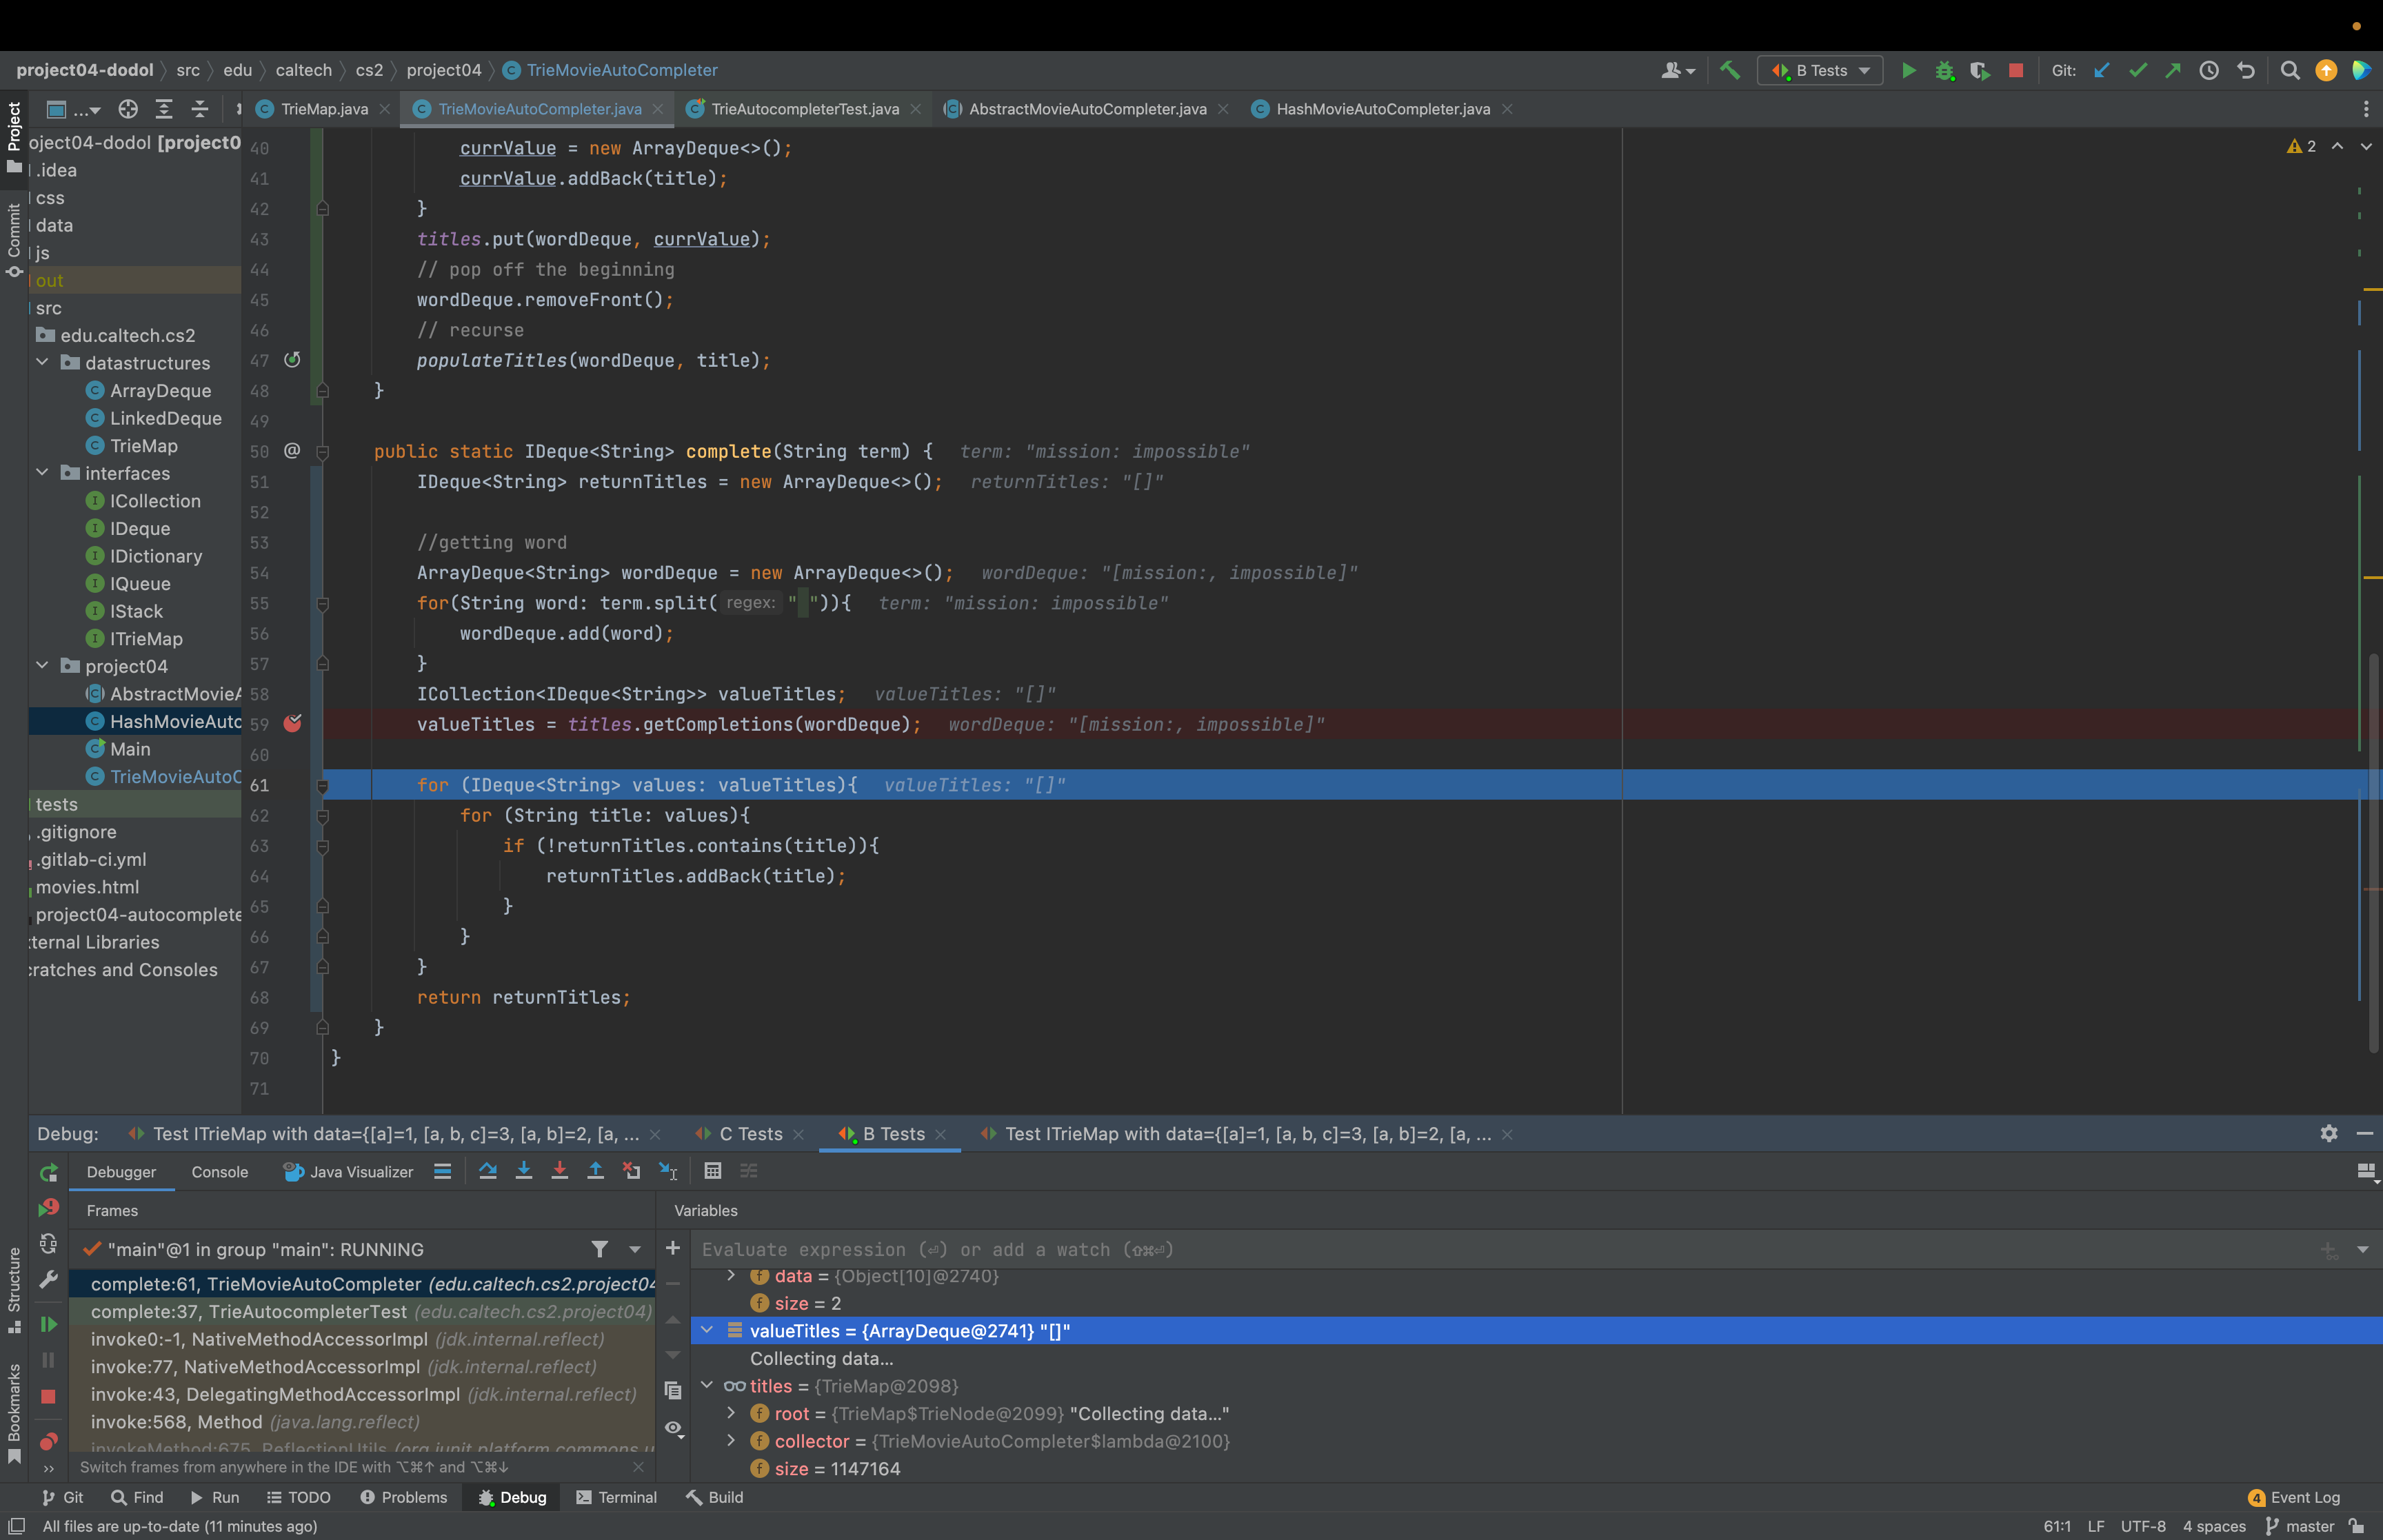The height and width of the screenshot is (1540, 2383).
Task: Click the View Breakpoints icon
Action: tap(48, 1441)
